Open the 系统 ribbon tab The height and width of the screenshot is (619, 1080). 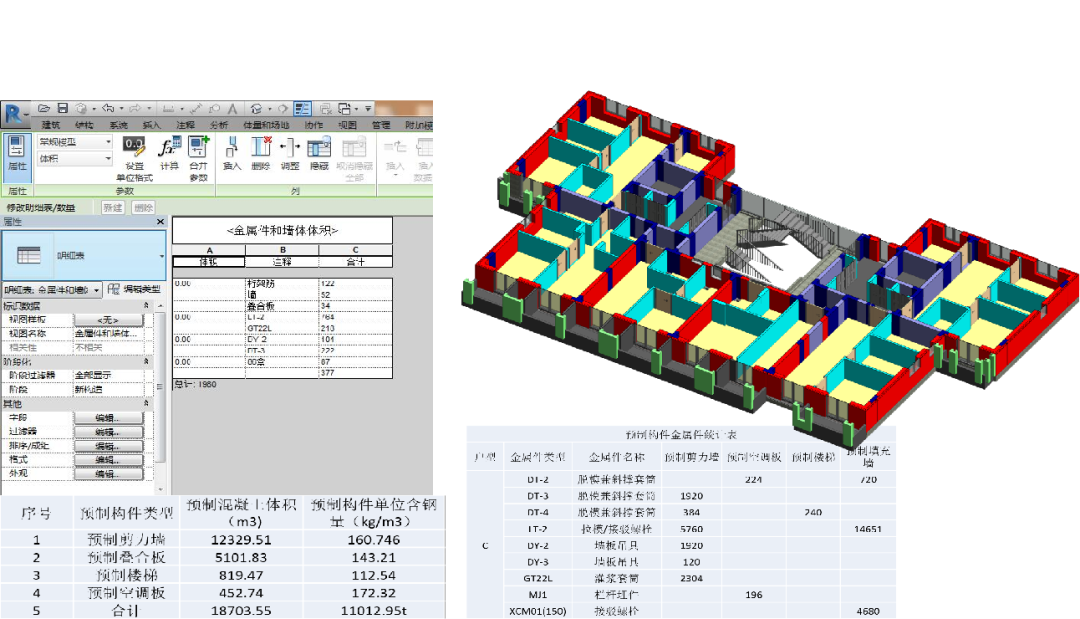click(118, 125)
